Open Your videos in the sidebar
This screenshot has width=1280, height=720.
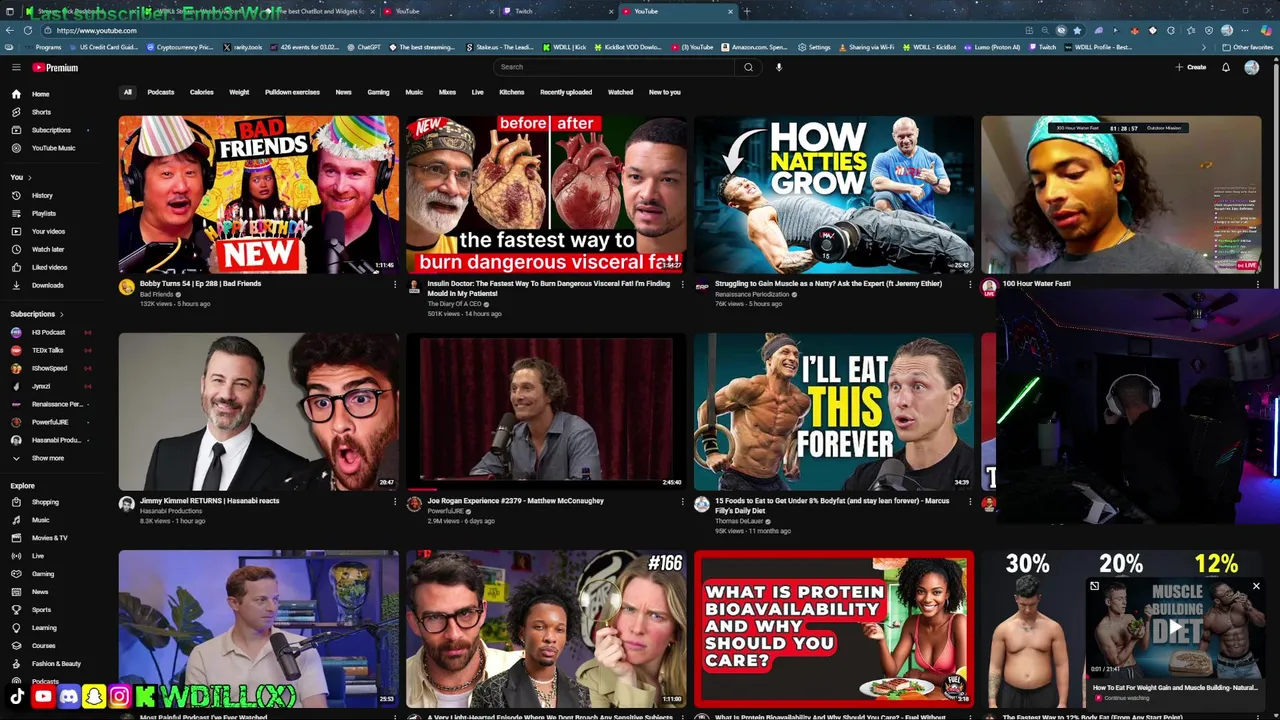coord(48,231)
